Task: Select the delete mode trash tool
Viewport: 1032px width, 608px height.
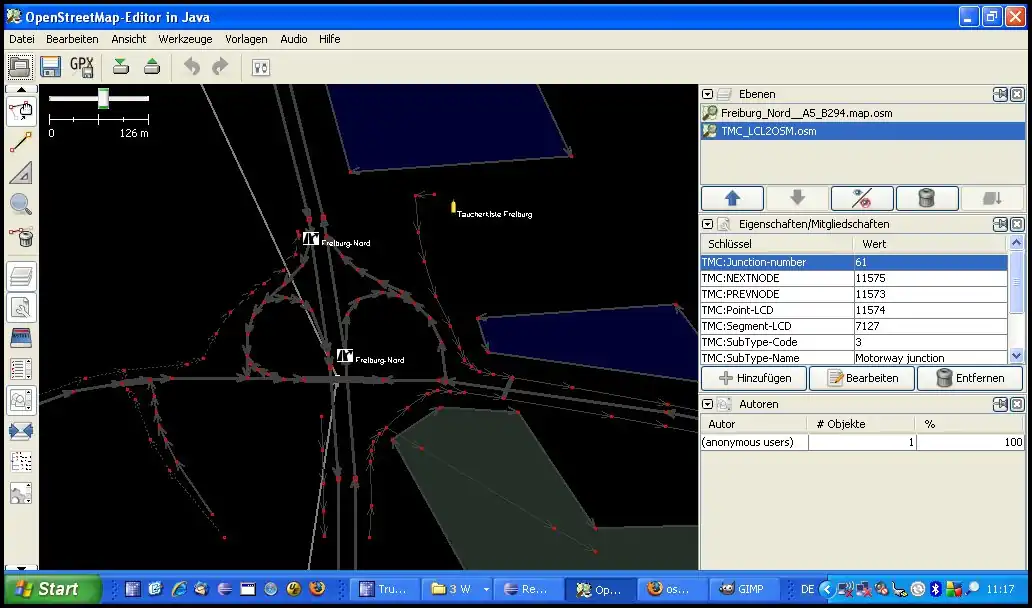Action: coord(21,237)
